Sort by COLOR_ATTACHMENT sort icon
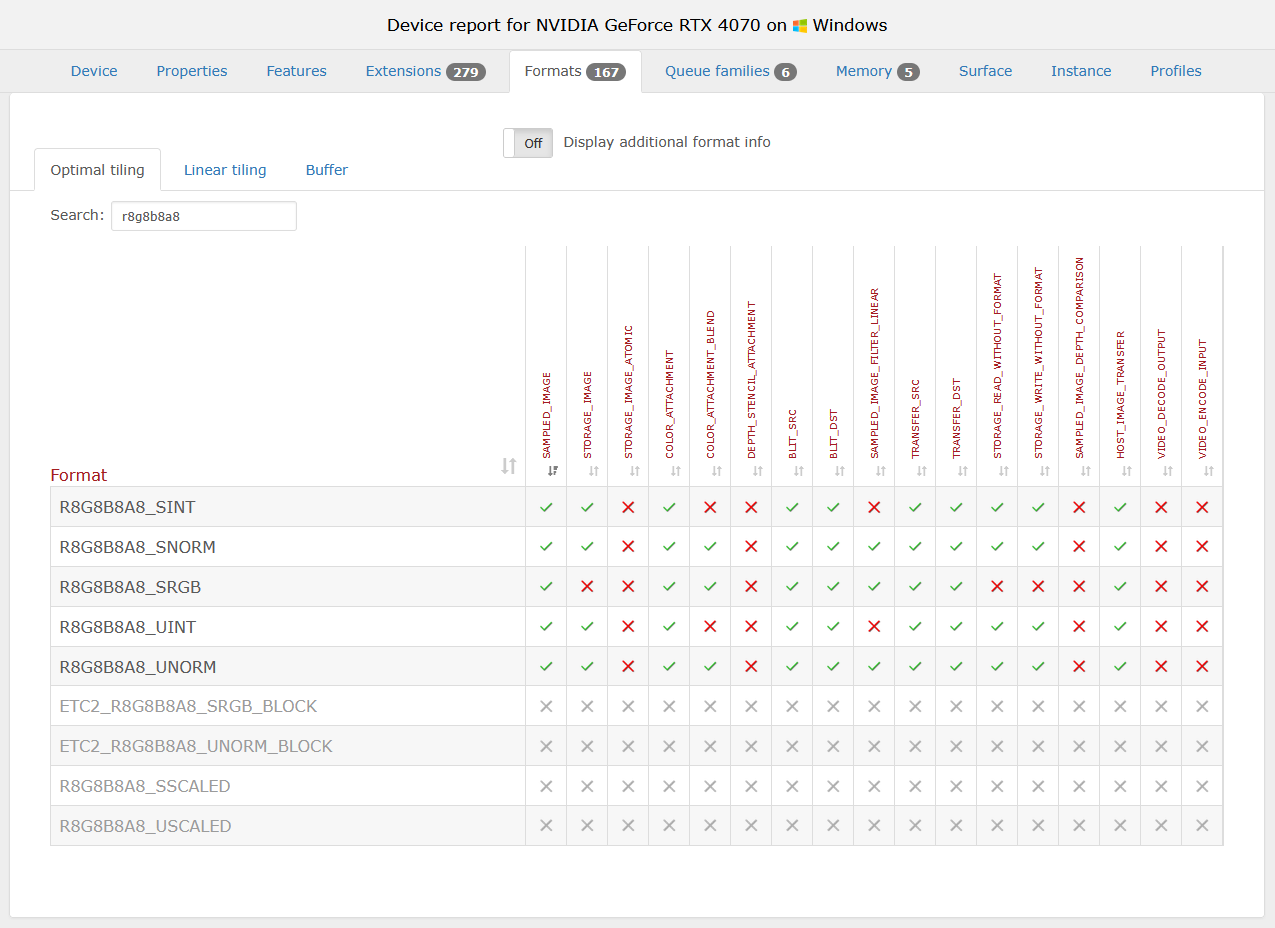Screen dimensions: 1275x928 676,471
